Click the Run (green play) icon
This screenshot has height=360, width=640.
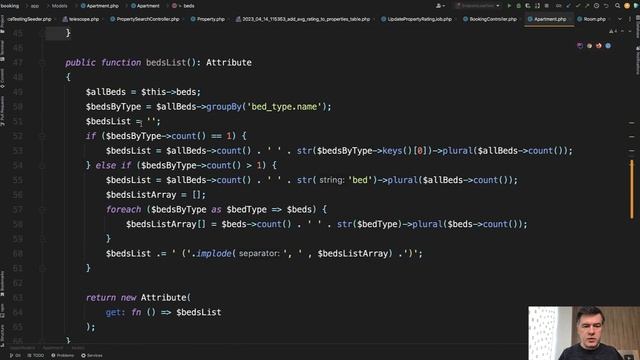(x=509, y=6)
